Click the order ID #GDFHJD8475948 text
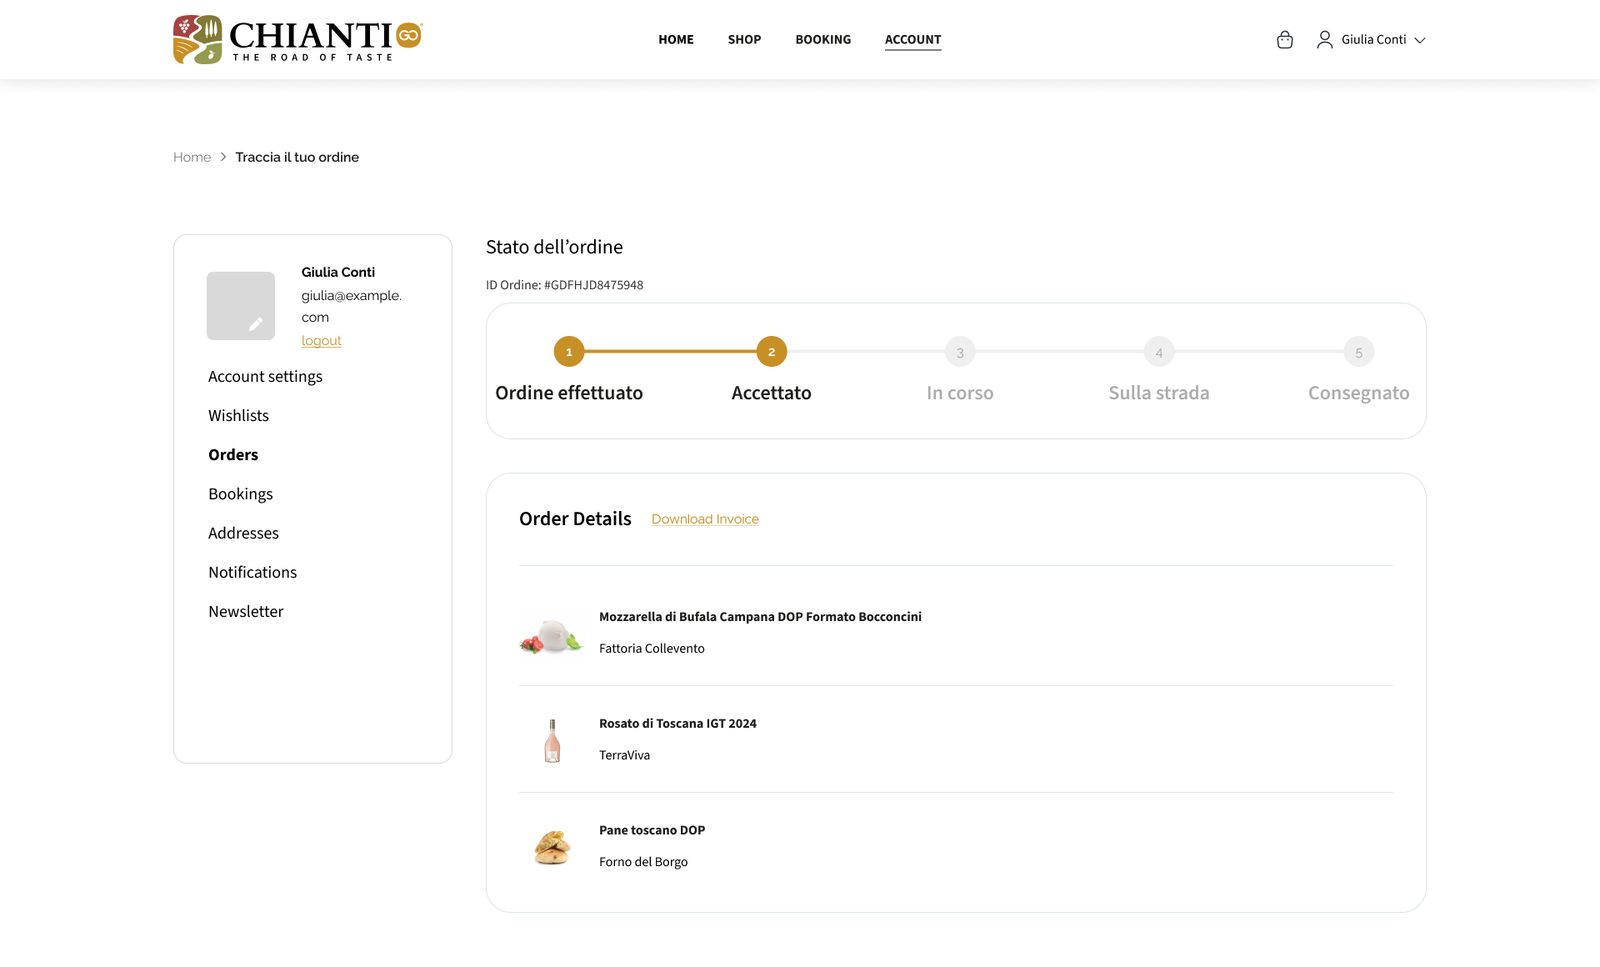The image size is (1600, 967). click(x=593, y=285)
